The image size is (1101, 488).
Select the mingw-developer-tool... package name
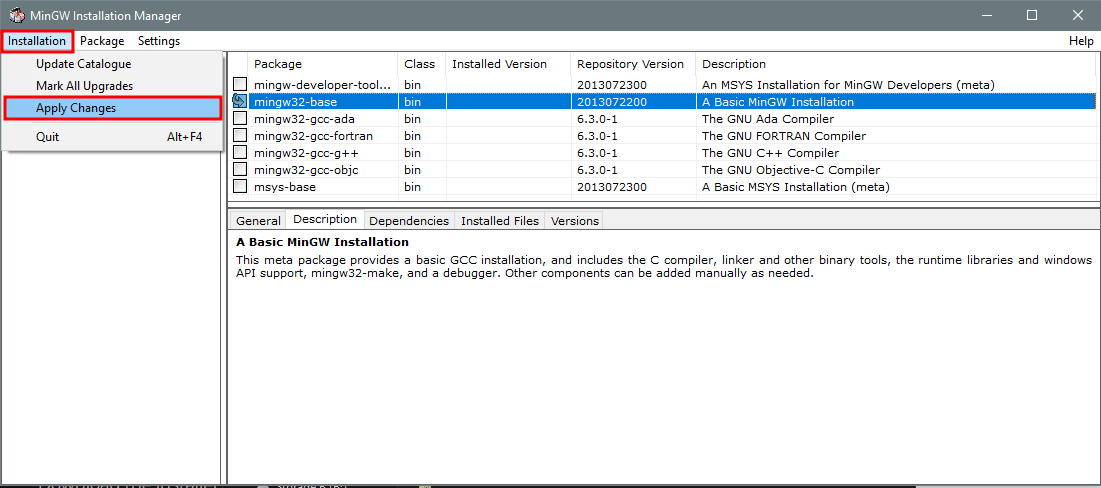[322, 85]
